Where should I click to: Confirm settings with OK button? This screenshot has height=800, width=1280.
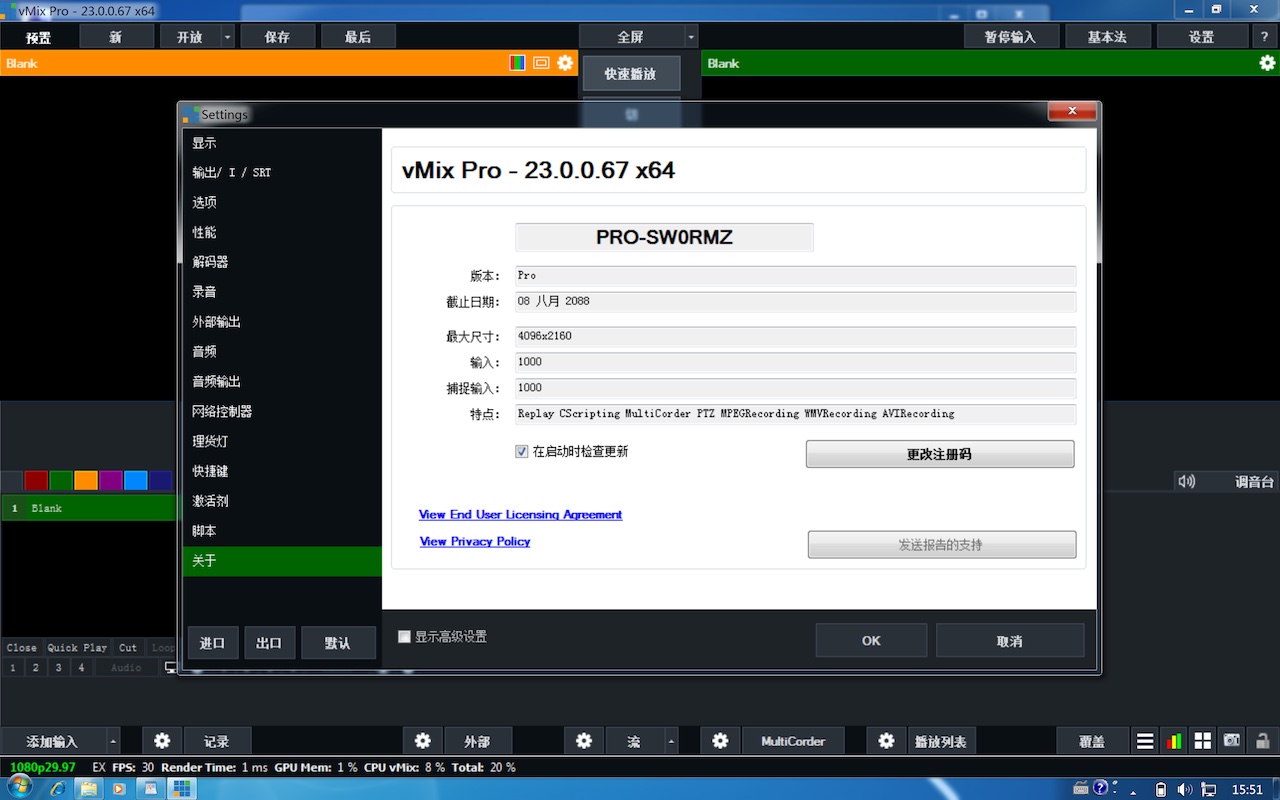pyautogui.click(x=871, y=641)
